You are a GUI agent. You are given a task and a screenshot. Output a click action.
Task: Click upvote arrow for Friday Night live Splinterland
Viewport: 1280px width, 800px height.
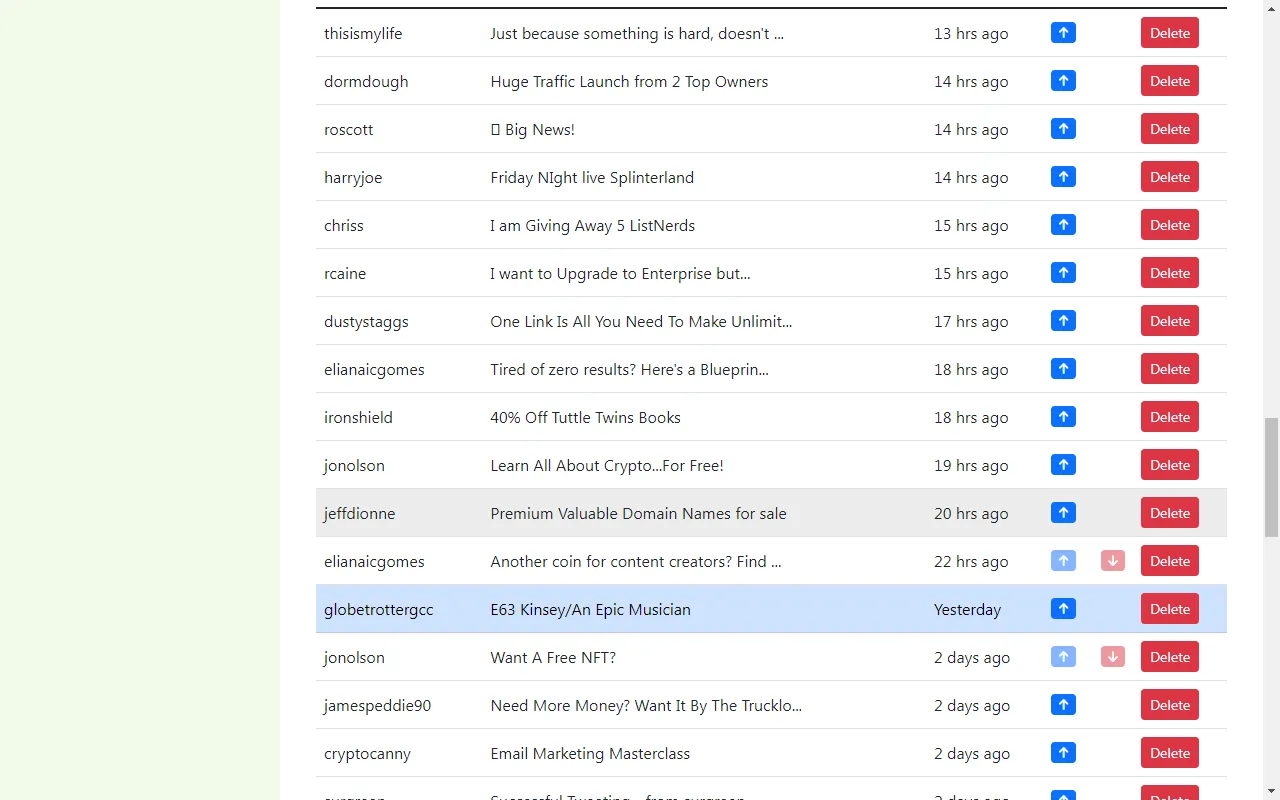[1063, 177]
